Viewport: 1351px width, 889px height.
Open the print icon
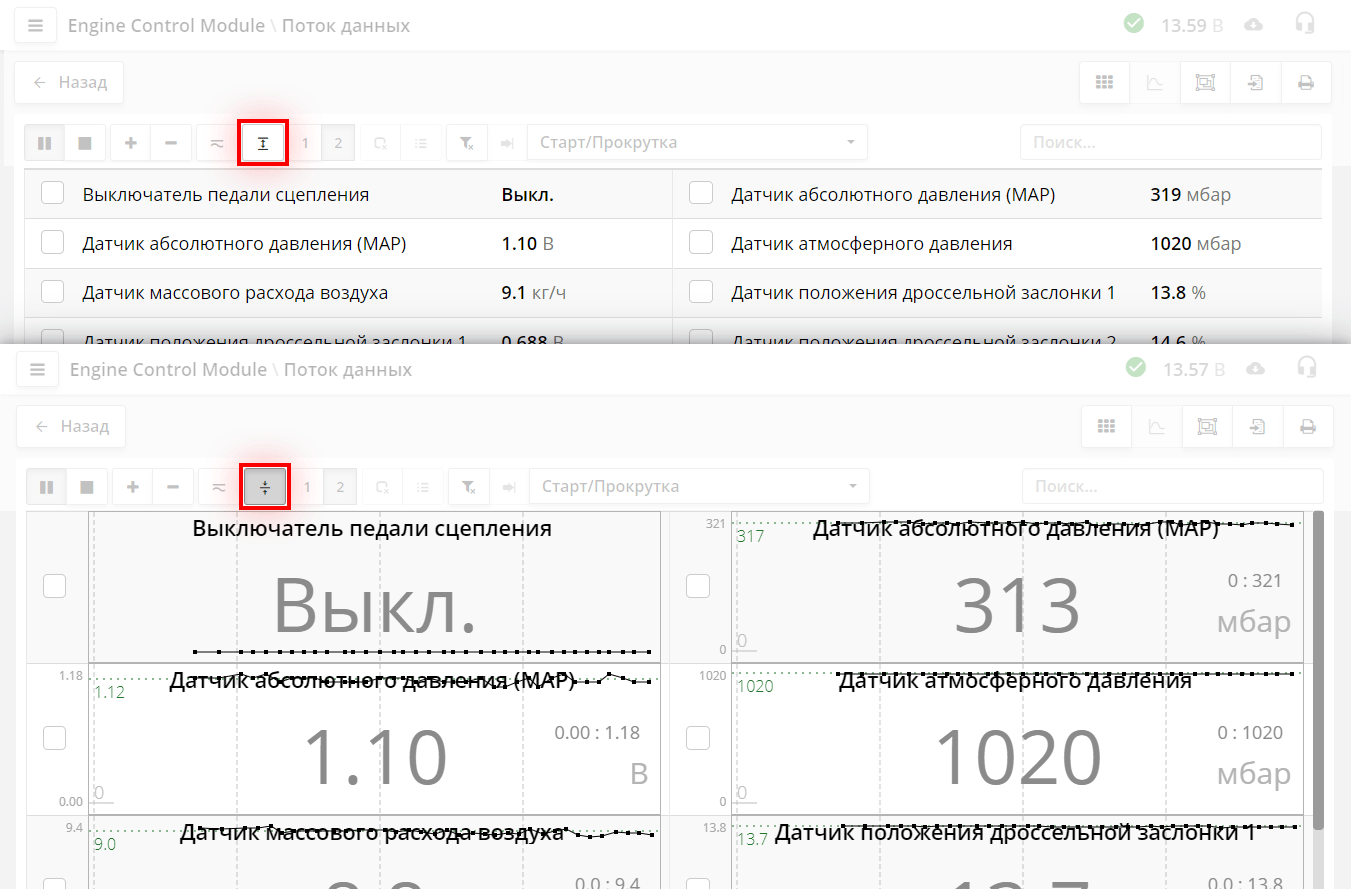(x=1306, y=82)
